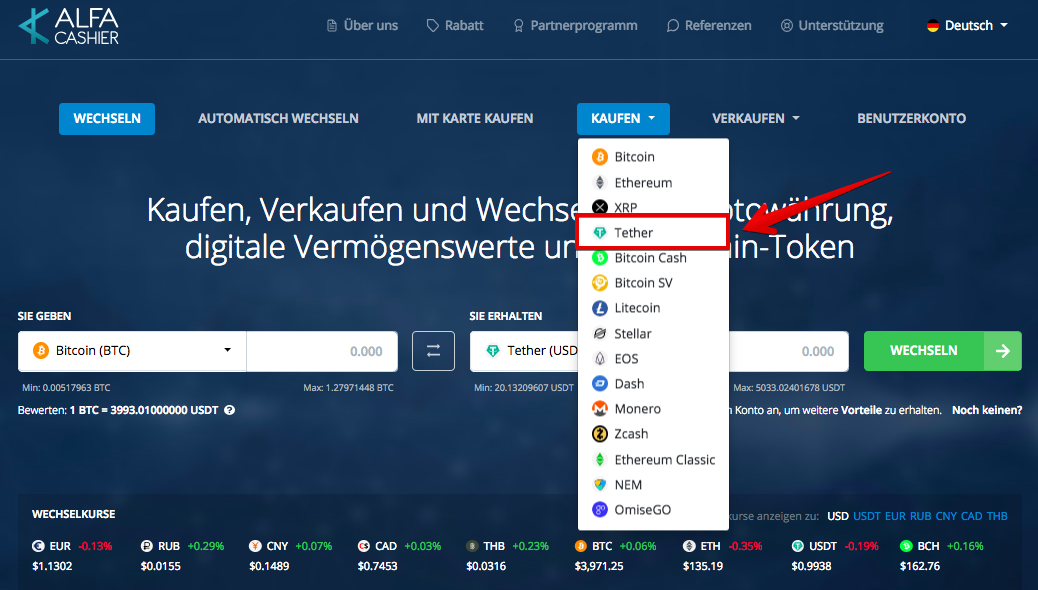Open the Bitcoin (BTC) give currency selector

132,351
